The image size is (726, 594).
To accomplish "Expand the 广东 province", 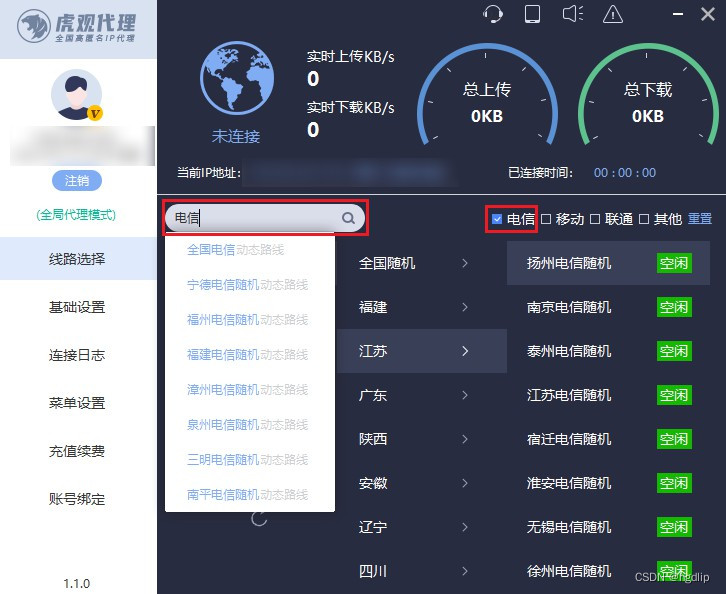I will [x=421, y=395].
